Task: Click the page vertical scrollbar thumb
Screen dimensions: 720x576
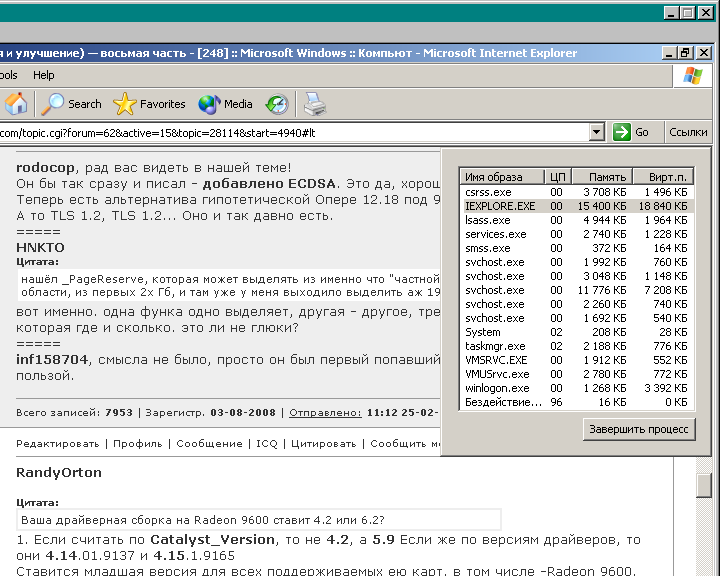Action: [x=703, y=486]
